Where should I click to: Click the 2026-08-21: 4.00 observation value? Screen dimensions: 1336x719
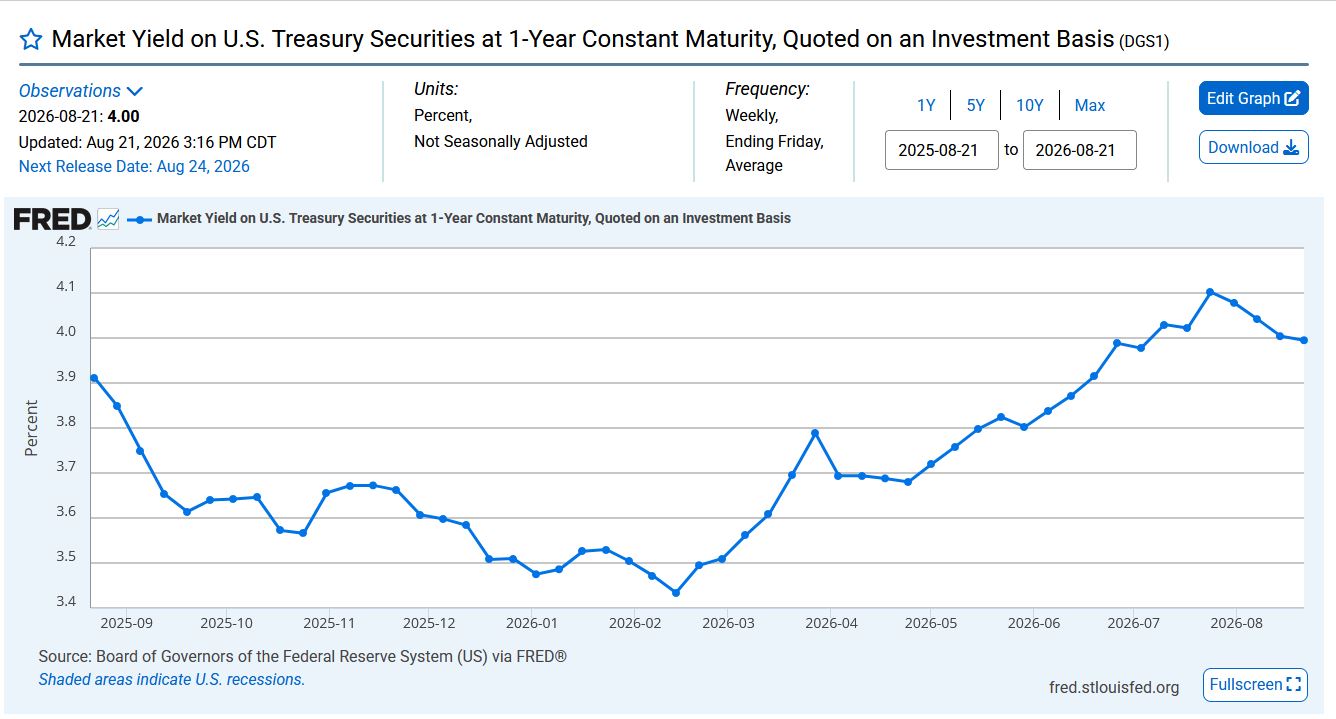79,116
